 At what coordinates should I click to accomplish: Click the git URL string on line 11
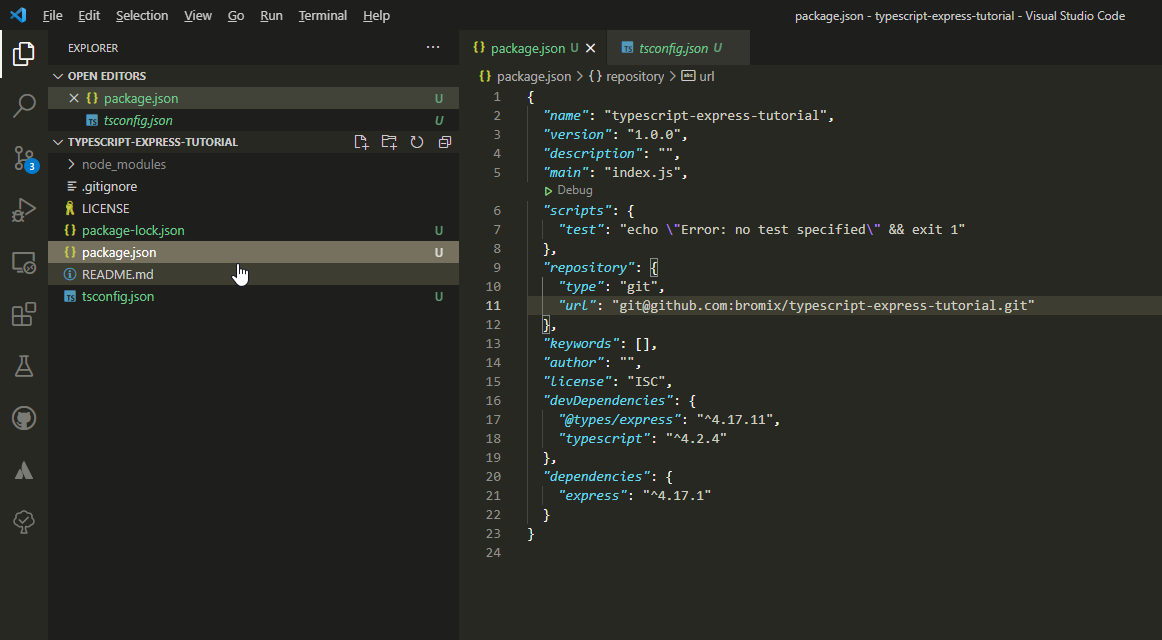point(823,305)
